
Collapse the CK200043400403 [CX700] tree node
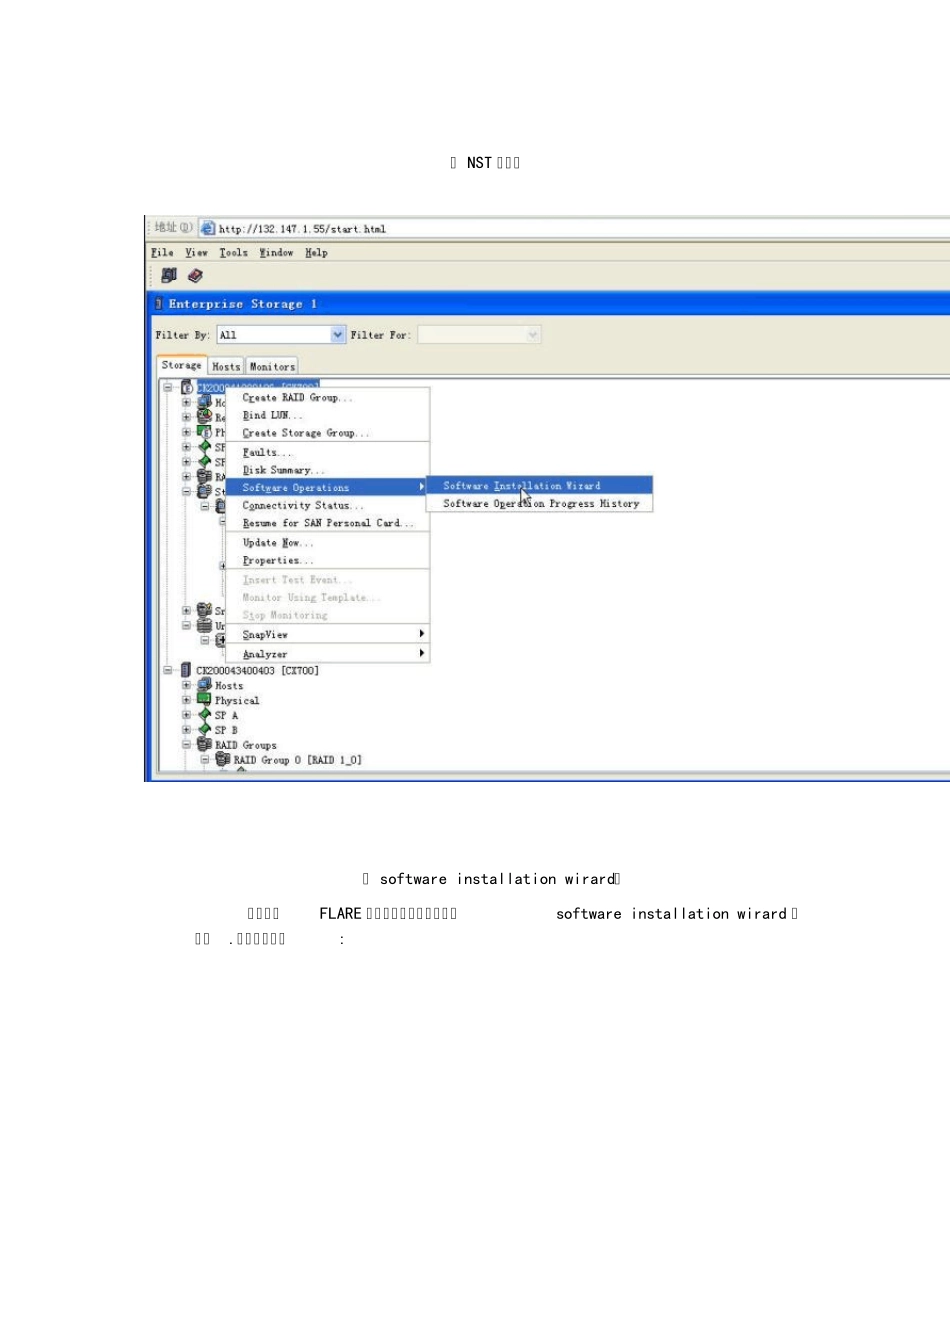pos(168,670)
